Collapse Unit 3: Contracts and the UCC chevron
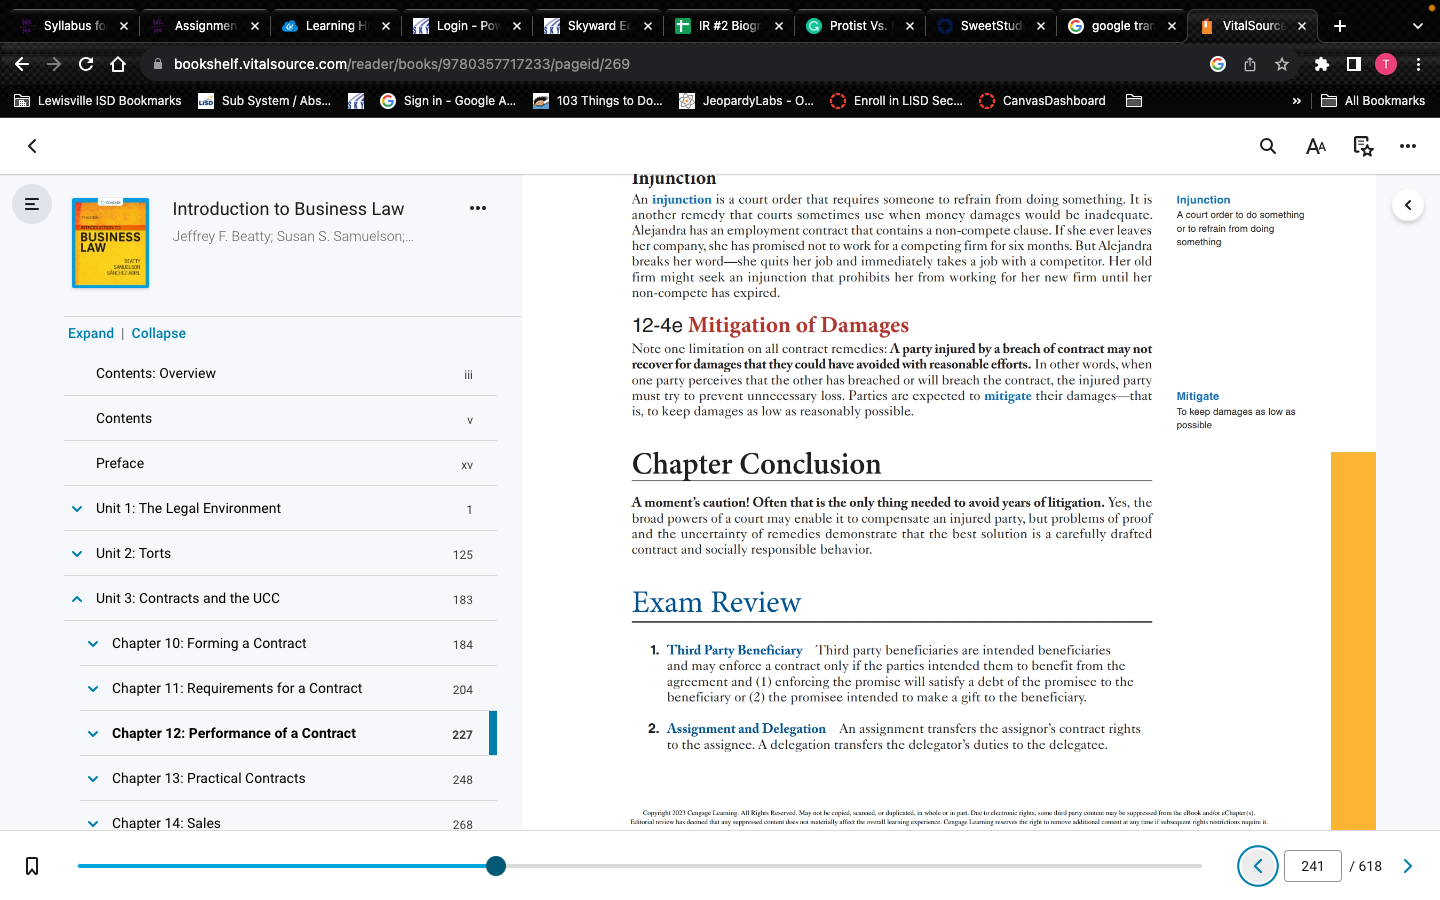The height and width of the screenshot is (900, 1440). click(77, 599)
